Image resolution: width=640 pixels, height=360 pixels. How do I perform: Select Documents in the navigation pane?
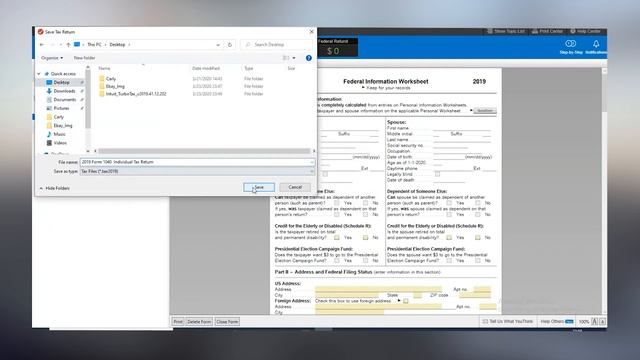pos(64,100)
